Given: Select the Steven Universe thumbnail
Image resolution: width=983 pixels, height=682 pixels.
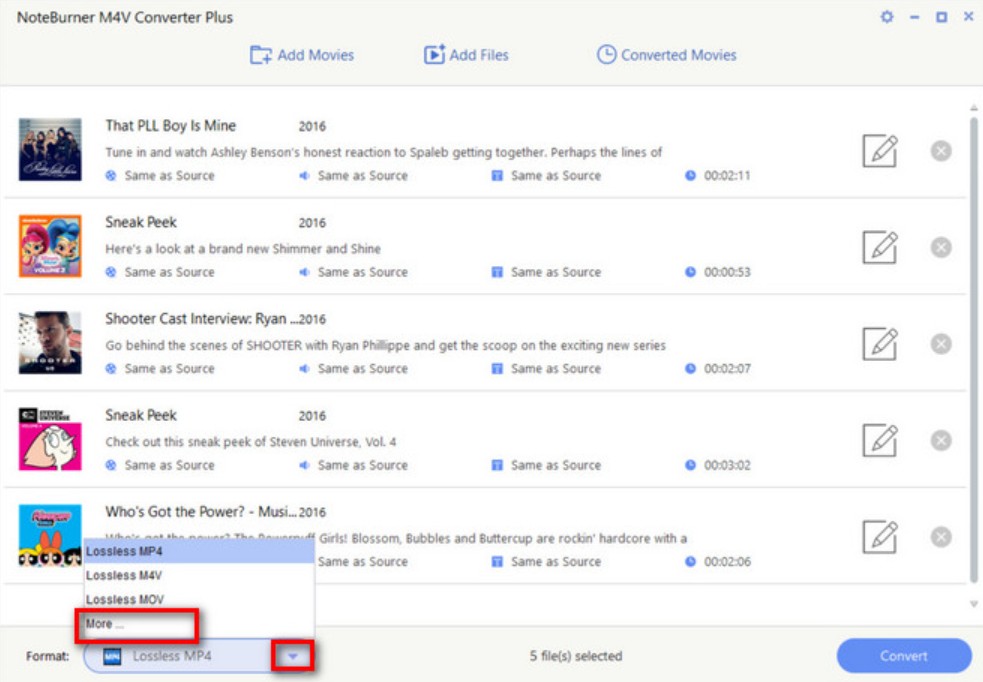Looking at the screenshot, I should point(50,439).
